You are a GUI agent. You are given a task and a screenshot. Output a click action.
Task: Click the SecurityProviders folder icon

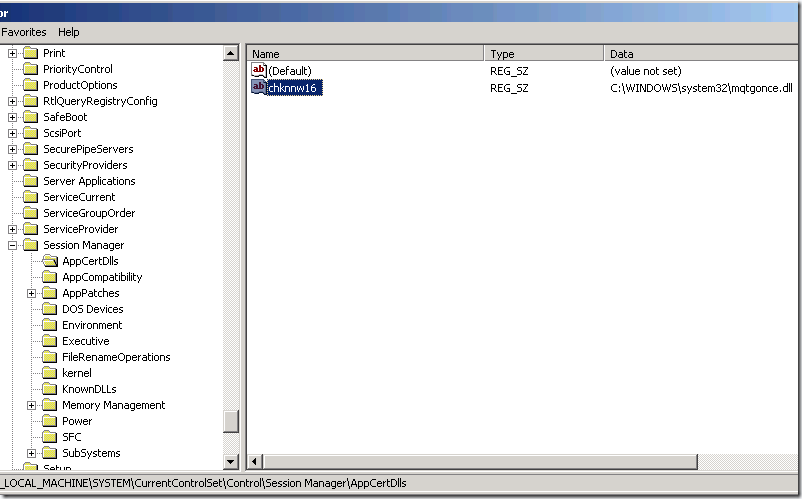(30, 165)
